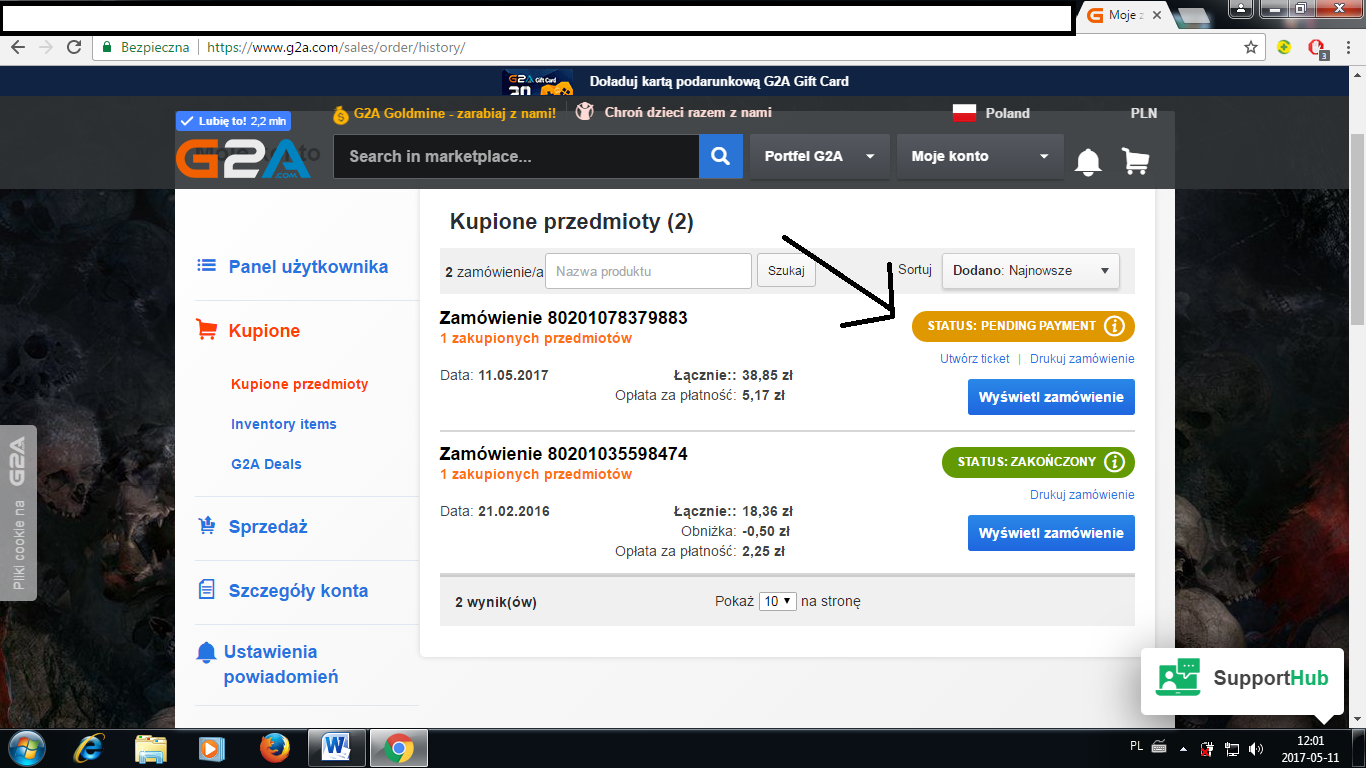Open the shopping cart icon
This screenshot has height=768, width=1366.
1135,161
